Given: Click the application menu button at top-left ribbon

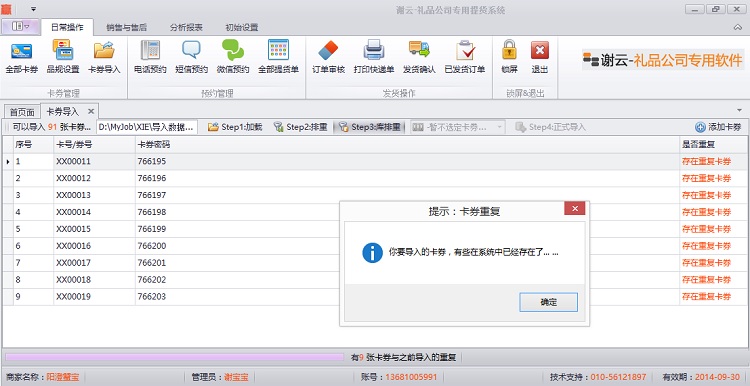Looking at the screenshot, I should (20, 27).
